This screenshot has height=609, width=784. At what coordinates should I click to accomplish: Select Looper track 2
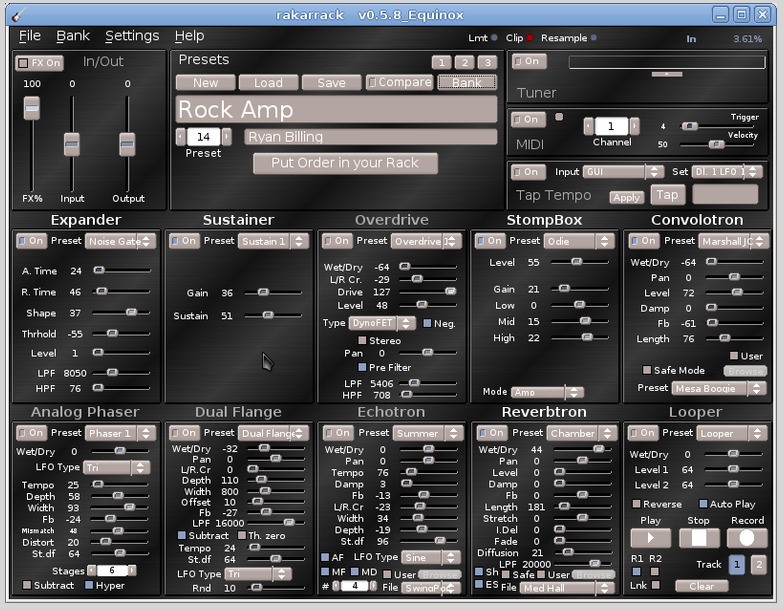(757, 565)
